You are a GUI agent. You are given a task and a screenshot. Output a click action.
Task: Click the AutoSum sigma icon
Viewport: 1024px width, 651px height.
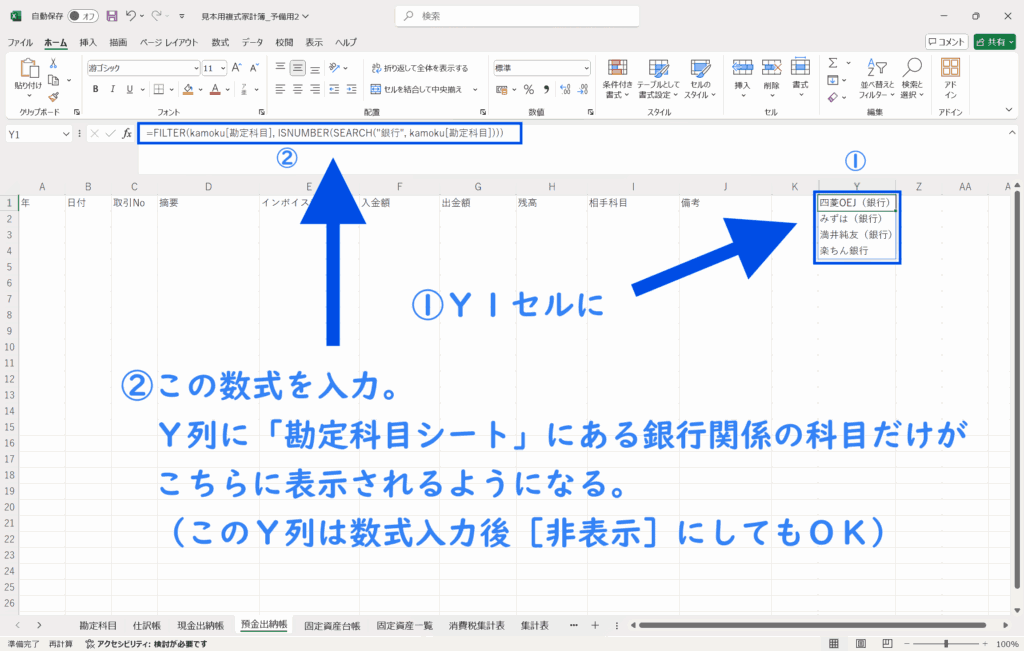point(833,63)
